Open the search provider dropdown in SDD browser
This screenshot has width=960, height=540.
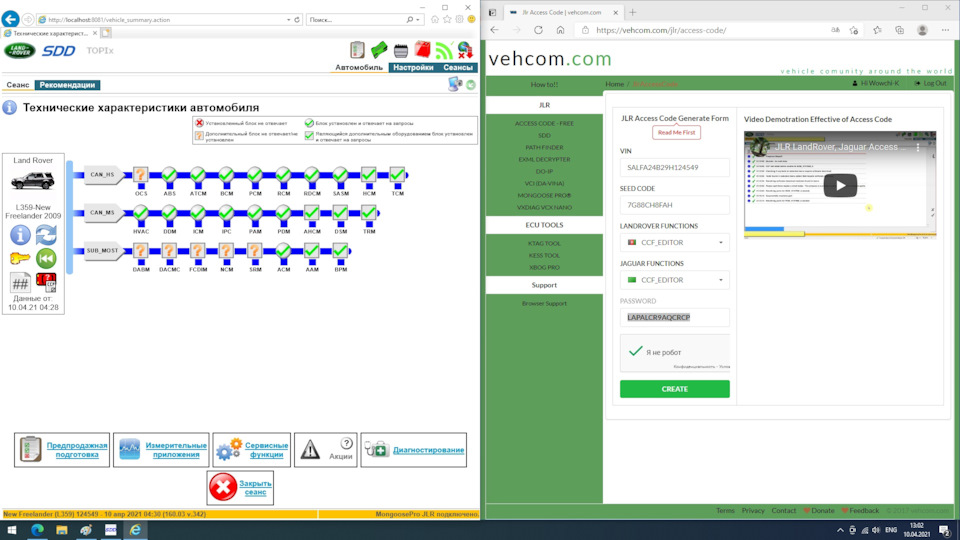(x=418, y=20)
